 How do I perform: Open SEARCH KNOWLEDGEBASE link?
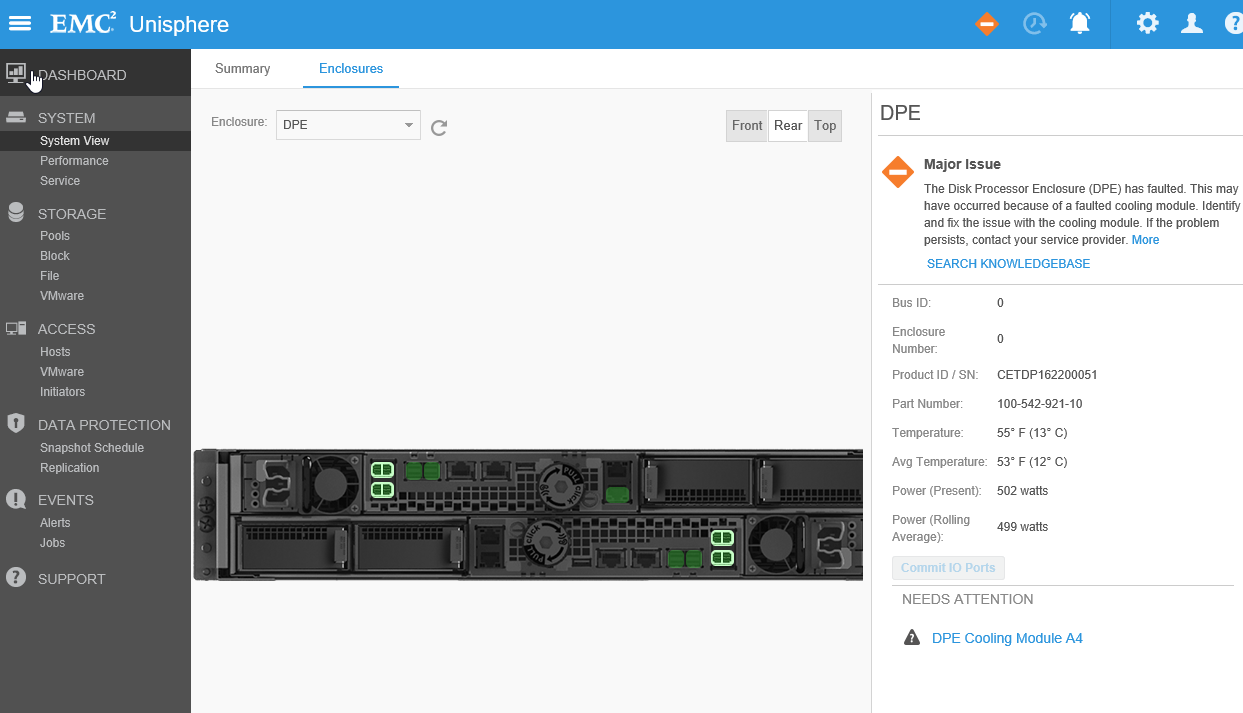[x=1008, y=263]
